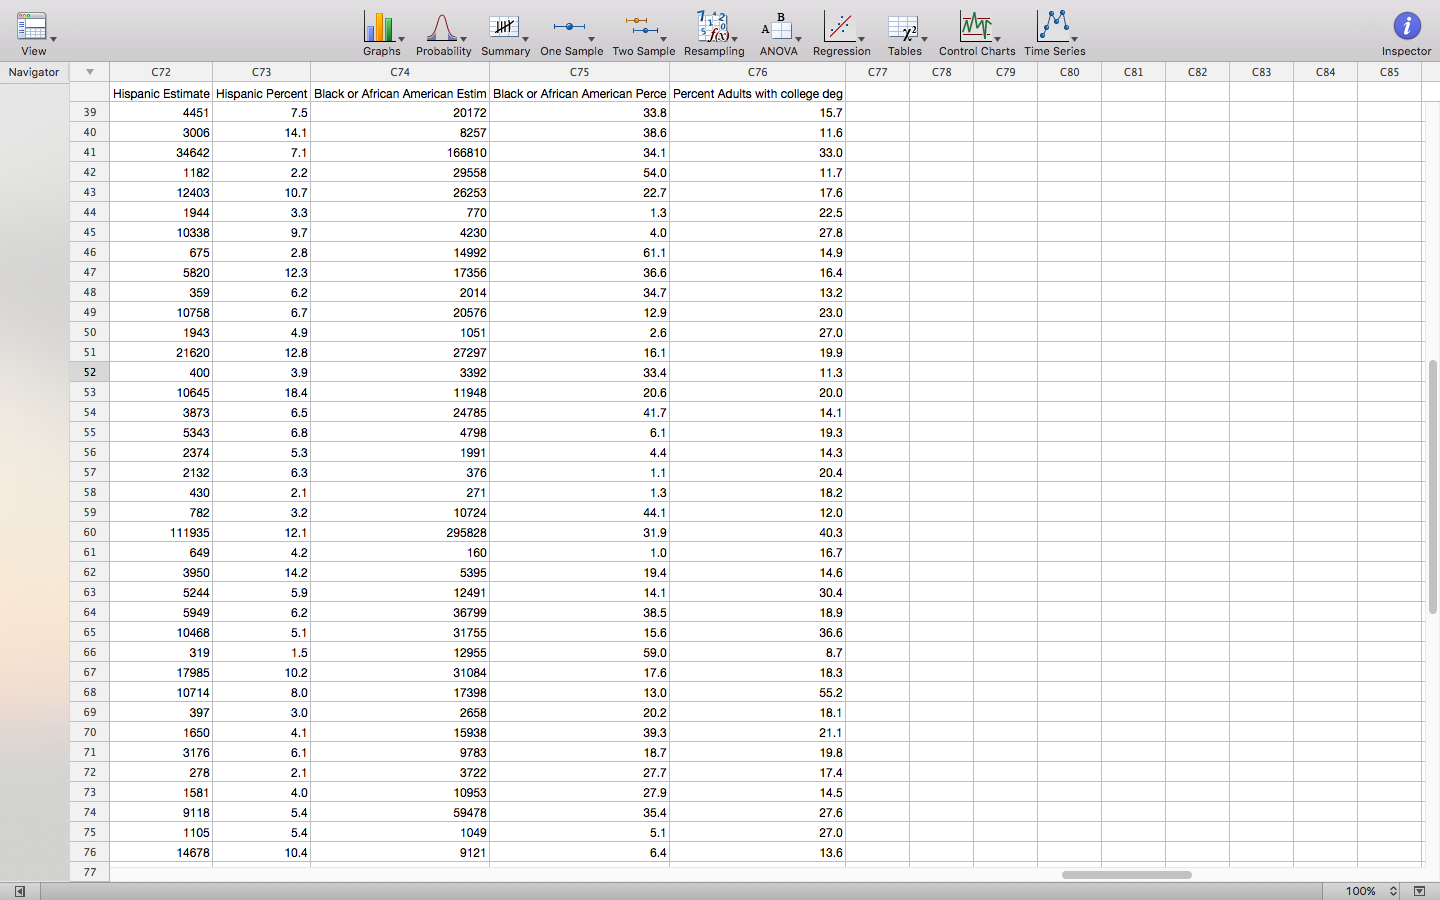This screenshot has width=1440, height=900.
Task: Open the 100% zoom level stepper
Action: [1393, 891]
